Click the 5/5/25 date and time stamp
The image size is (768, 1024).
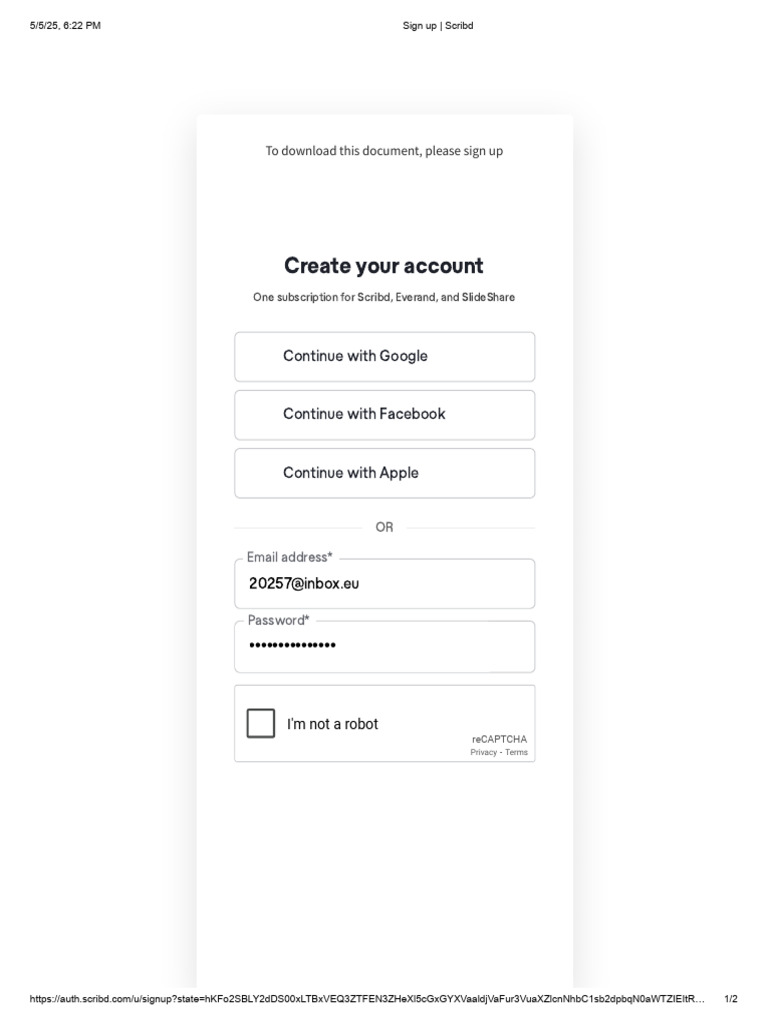(65, 26)
